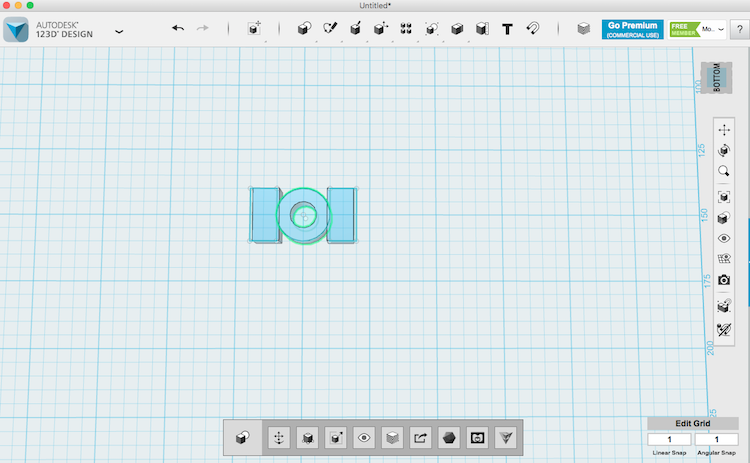Choose Smart Scale in bottom context toolbar

point(308,438)
